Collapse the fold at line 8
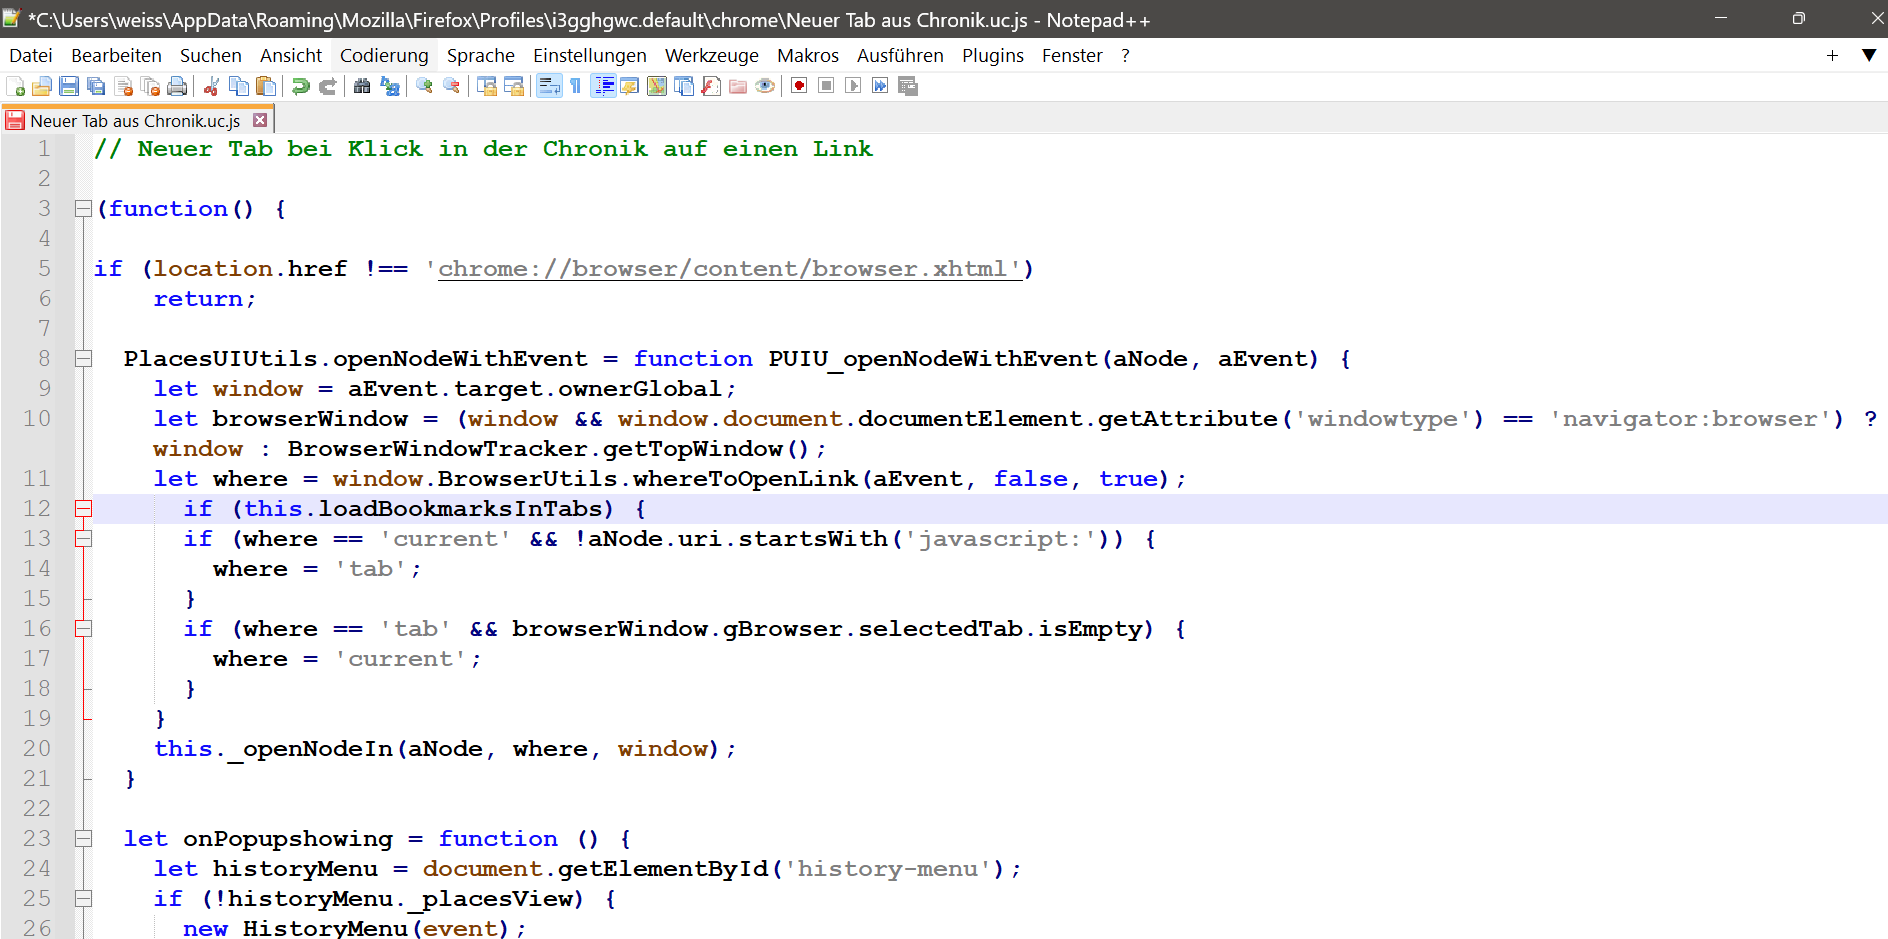Screen dimensions: 1888x939 (x=84, y=359)
